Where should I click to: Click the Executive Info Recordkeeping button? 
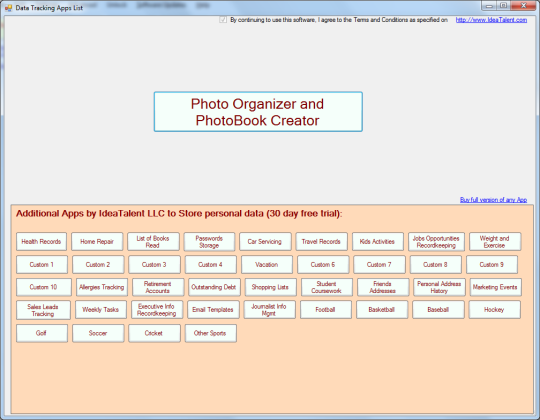tap(157, 309)
